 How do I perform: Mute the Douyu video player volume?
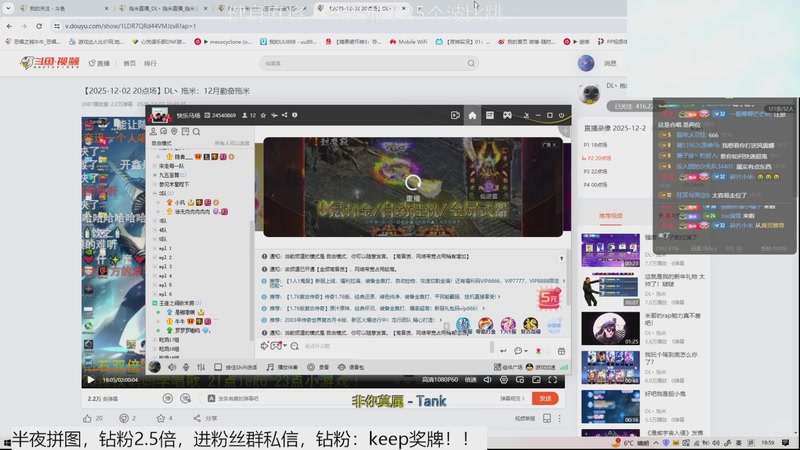tap(488, 380)
